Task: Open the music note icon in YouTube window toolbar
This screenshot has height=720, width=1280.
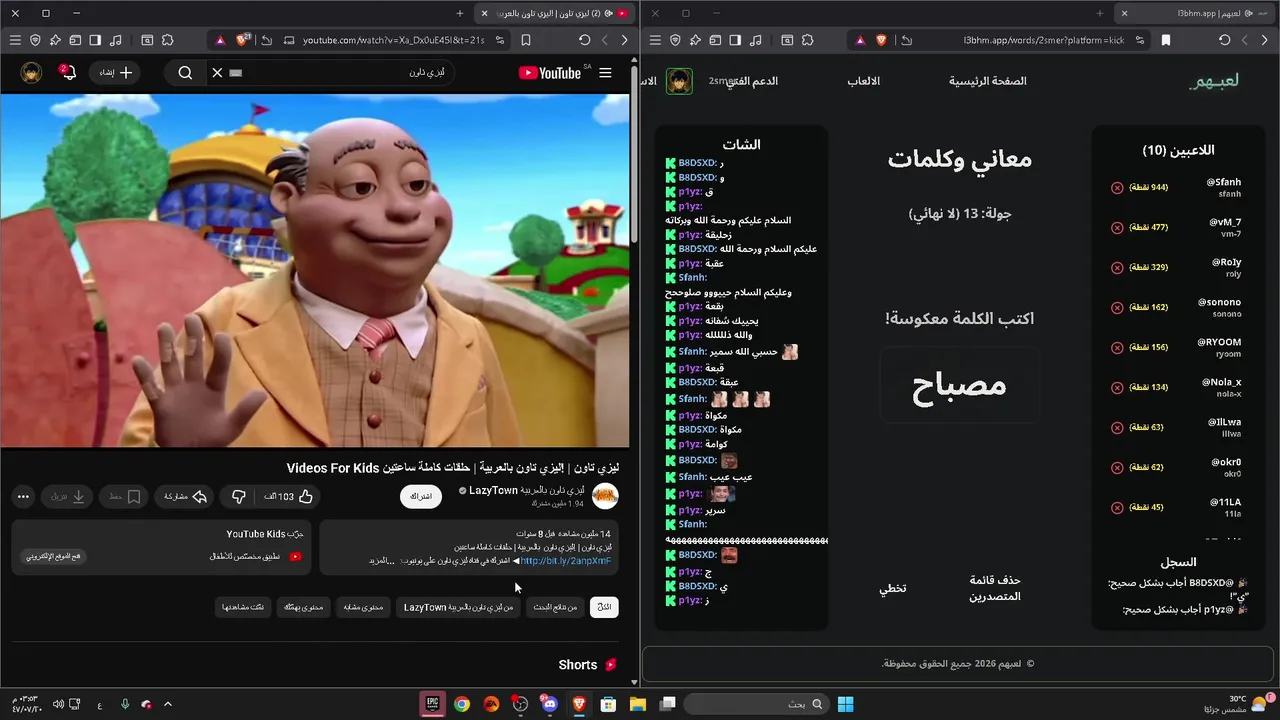Action: pos(115,40)
